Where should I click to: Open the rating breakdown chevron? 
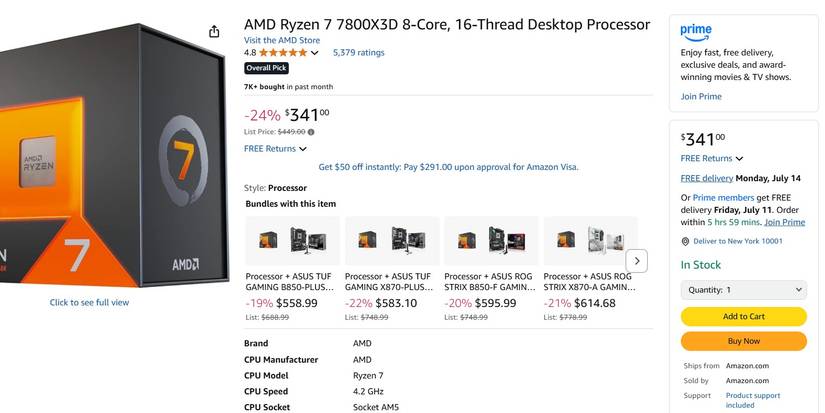[x=315, y=53]
